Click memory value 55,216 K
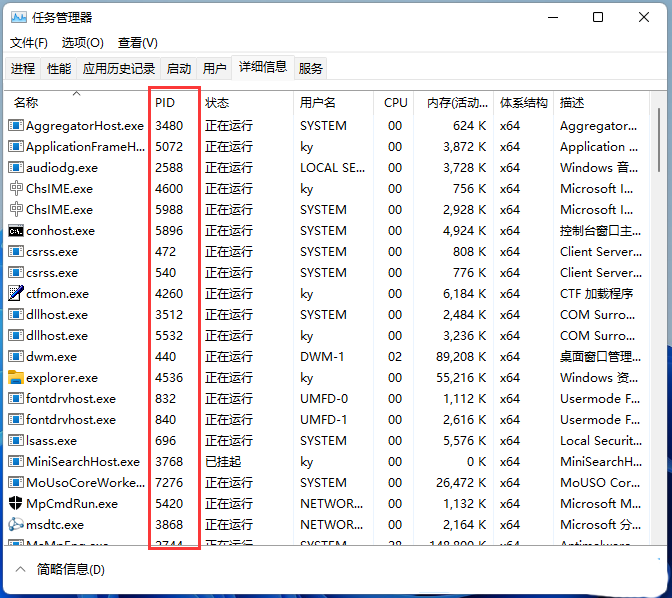The height and width of the screenshot is (598, 672). (461, 378)
